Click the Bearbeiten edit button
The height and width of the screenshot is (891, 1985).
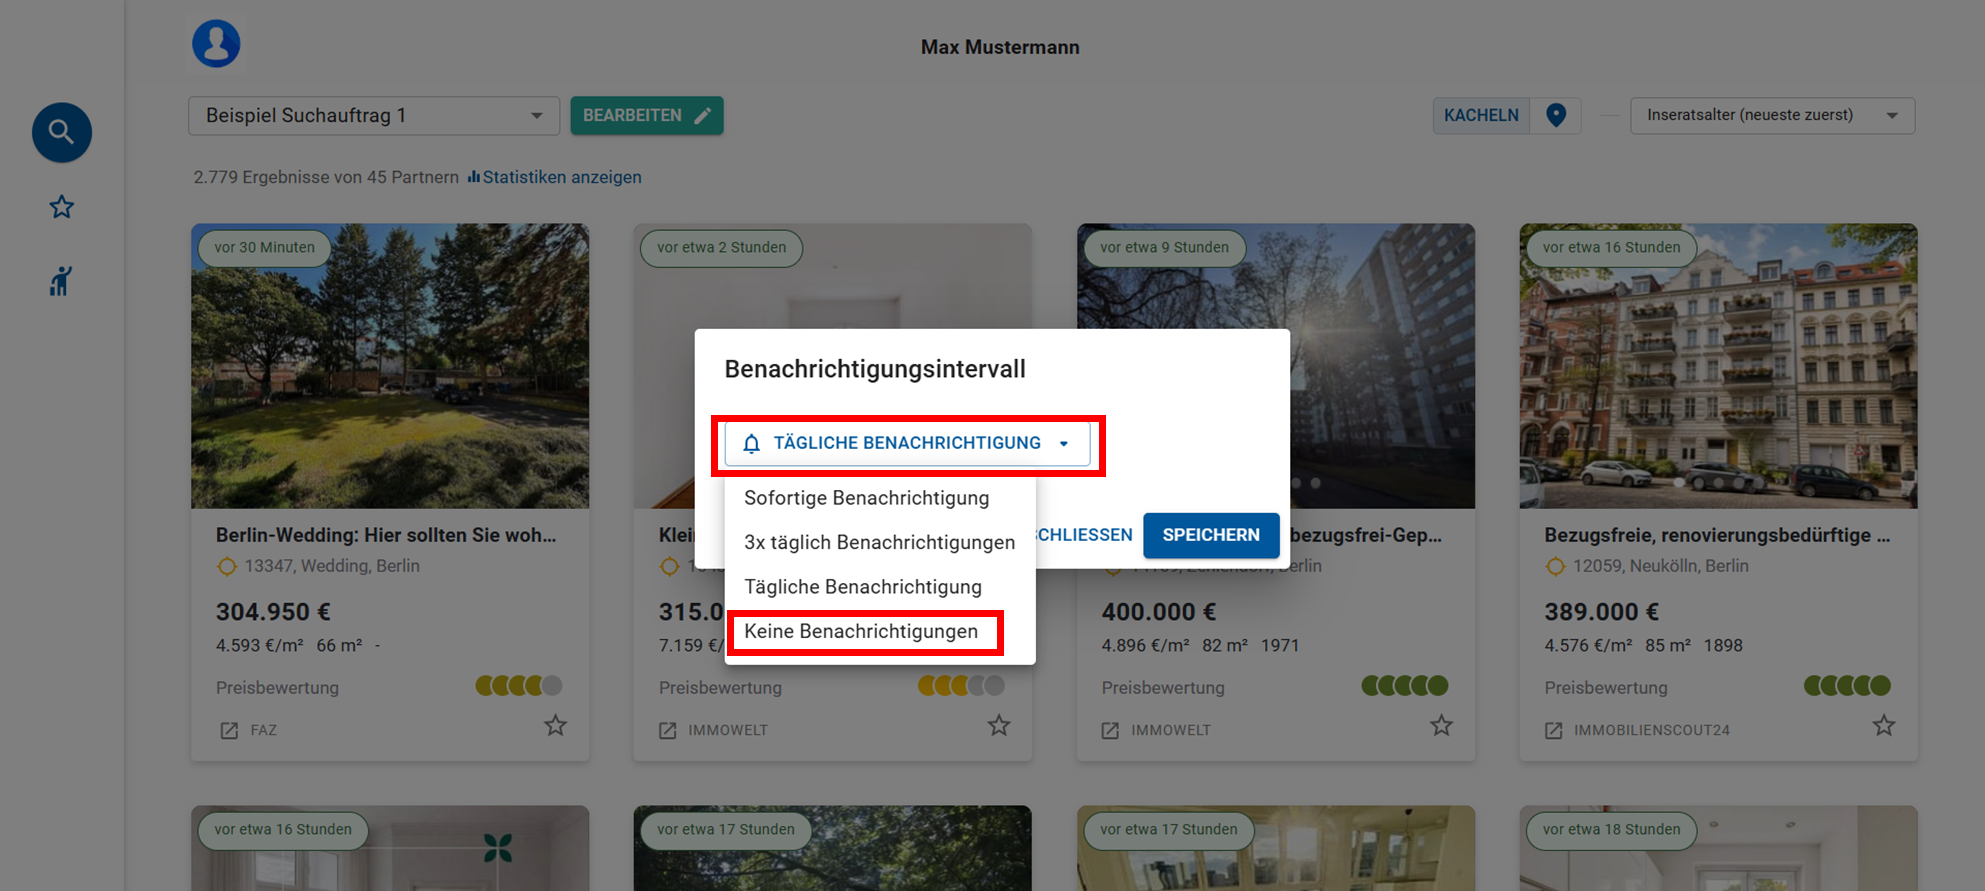click(646, 116)
